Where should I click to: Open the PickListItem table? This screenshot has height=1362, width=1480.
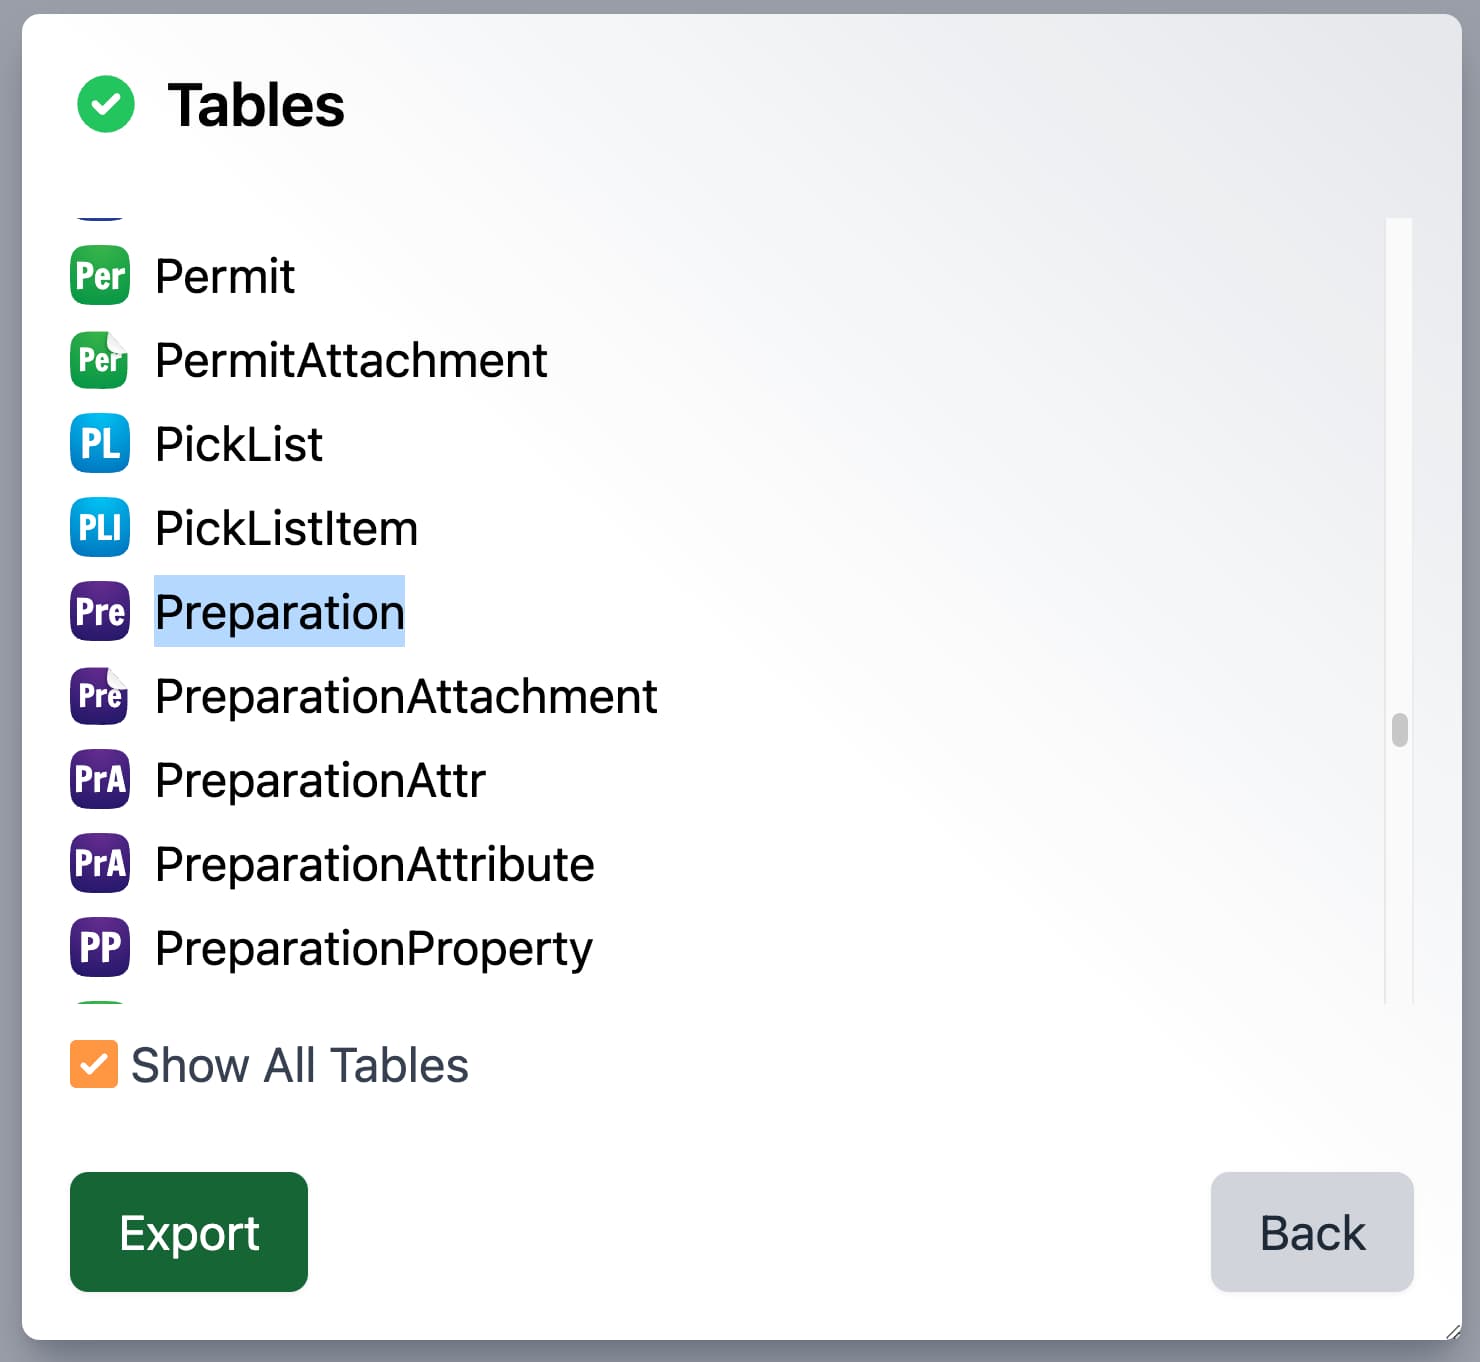pos(286,528)
